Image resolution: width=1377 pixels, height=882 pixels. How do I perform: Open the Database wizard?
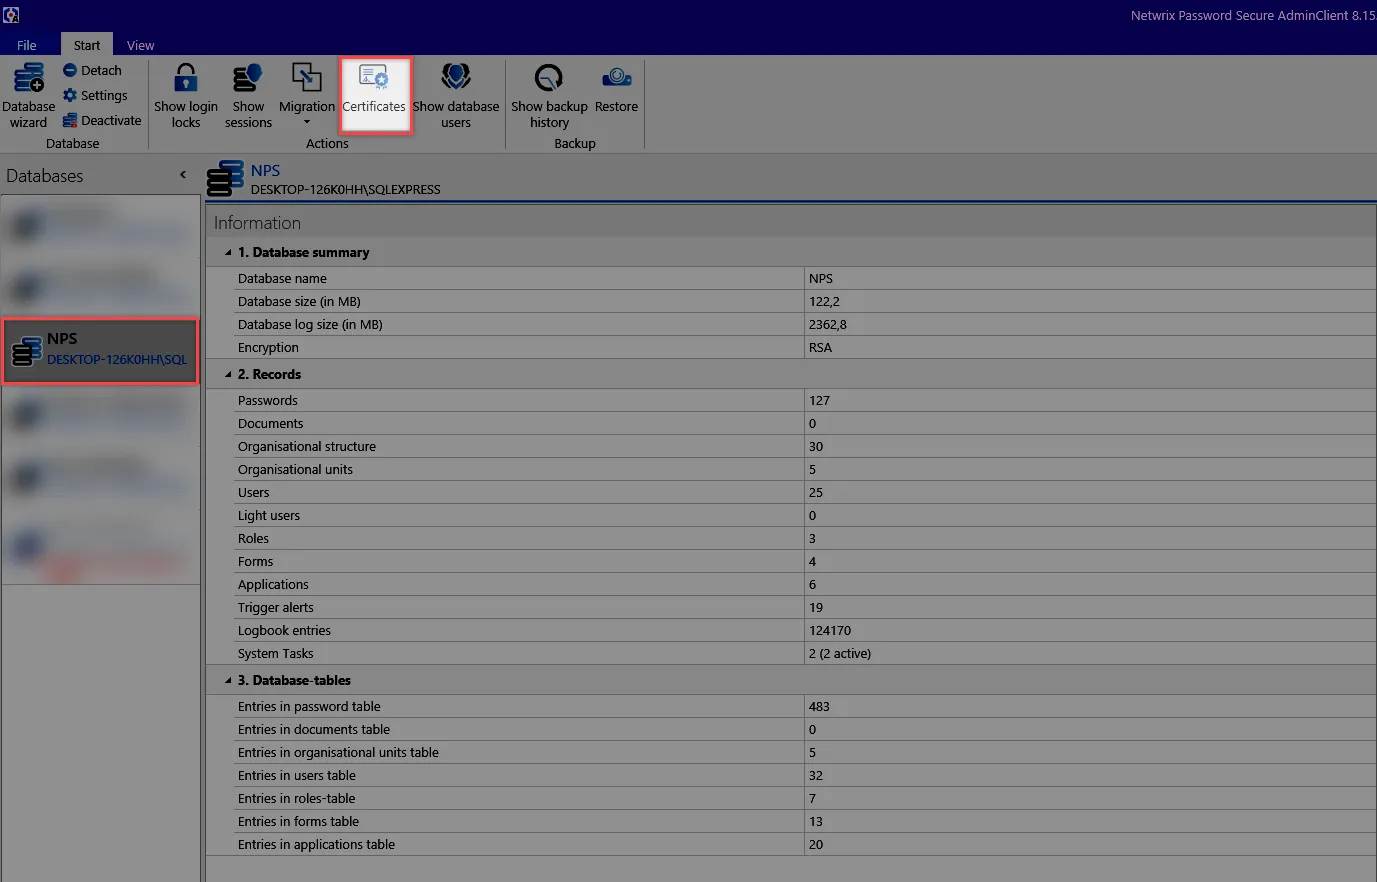pos(29,96)
